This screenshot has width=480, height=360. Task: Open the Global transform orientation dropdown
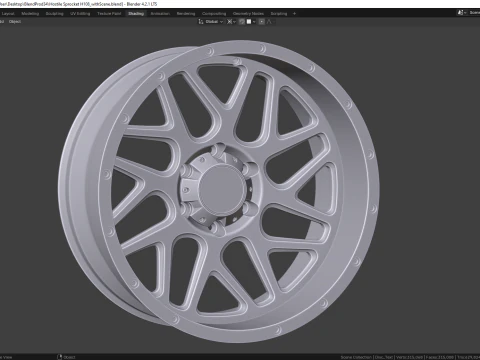pyautogui.click(x=211, y=22)
